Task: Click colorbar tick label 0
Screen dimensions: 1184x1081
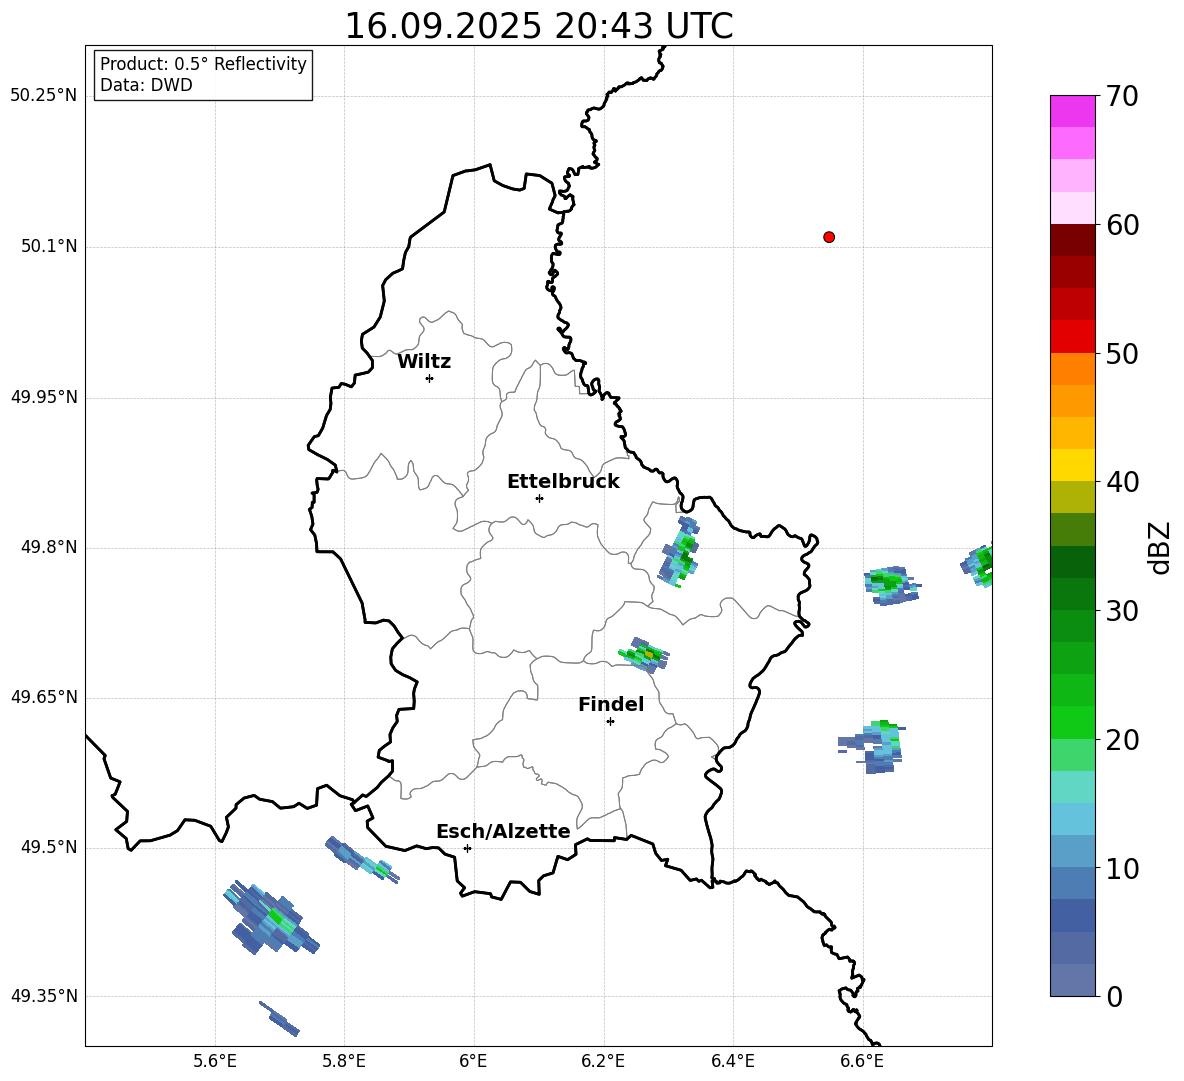Action: coord(1115,996)
